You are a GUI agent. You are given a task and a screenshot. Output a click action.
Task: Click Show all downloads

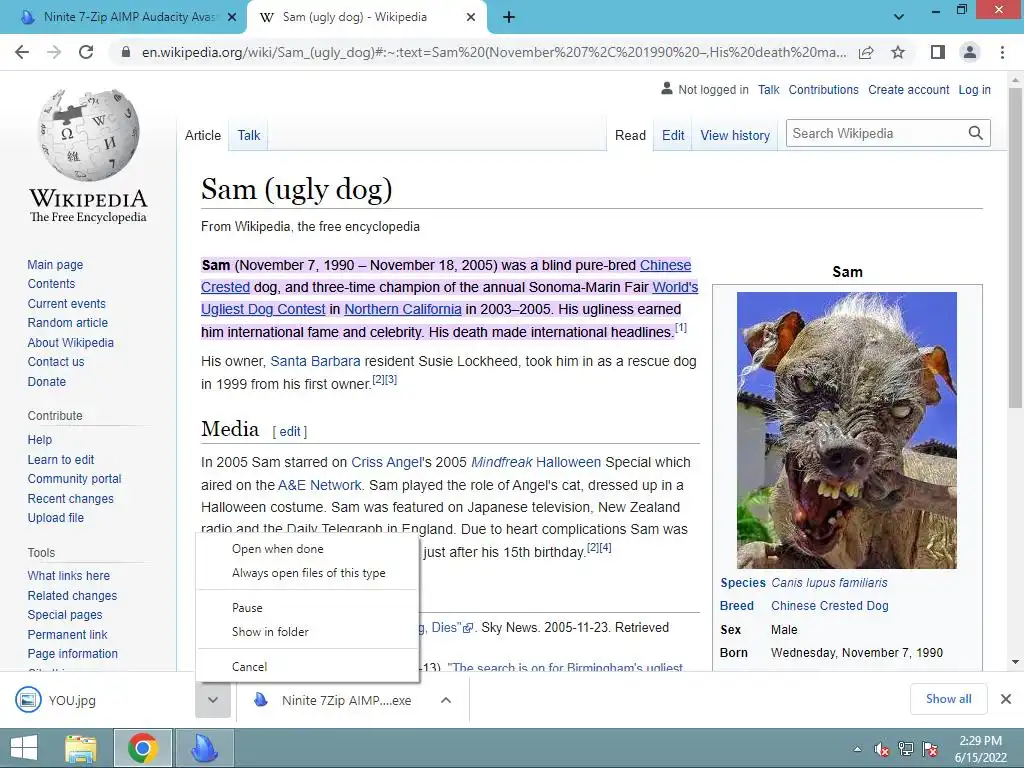948,699
